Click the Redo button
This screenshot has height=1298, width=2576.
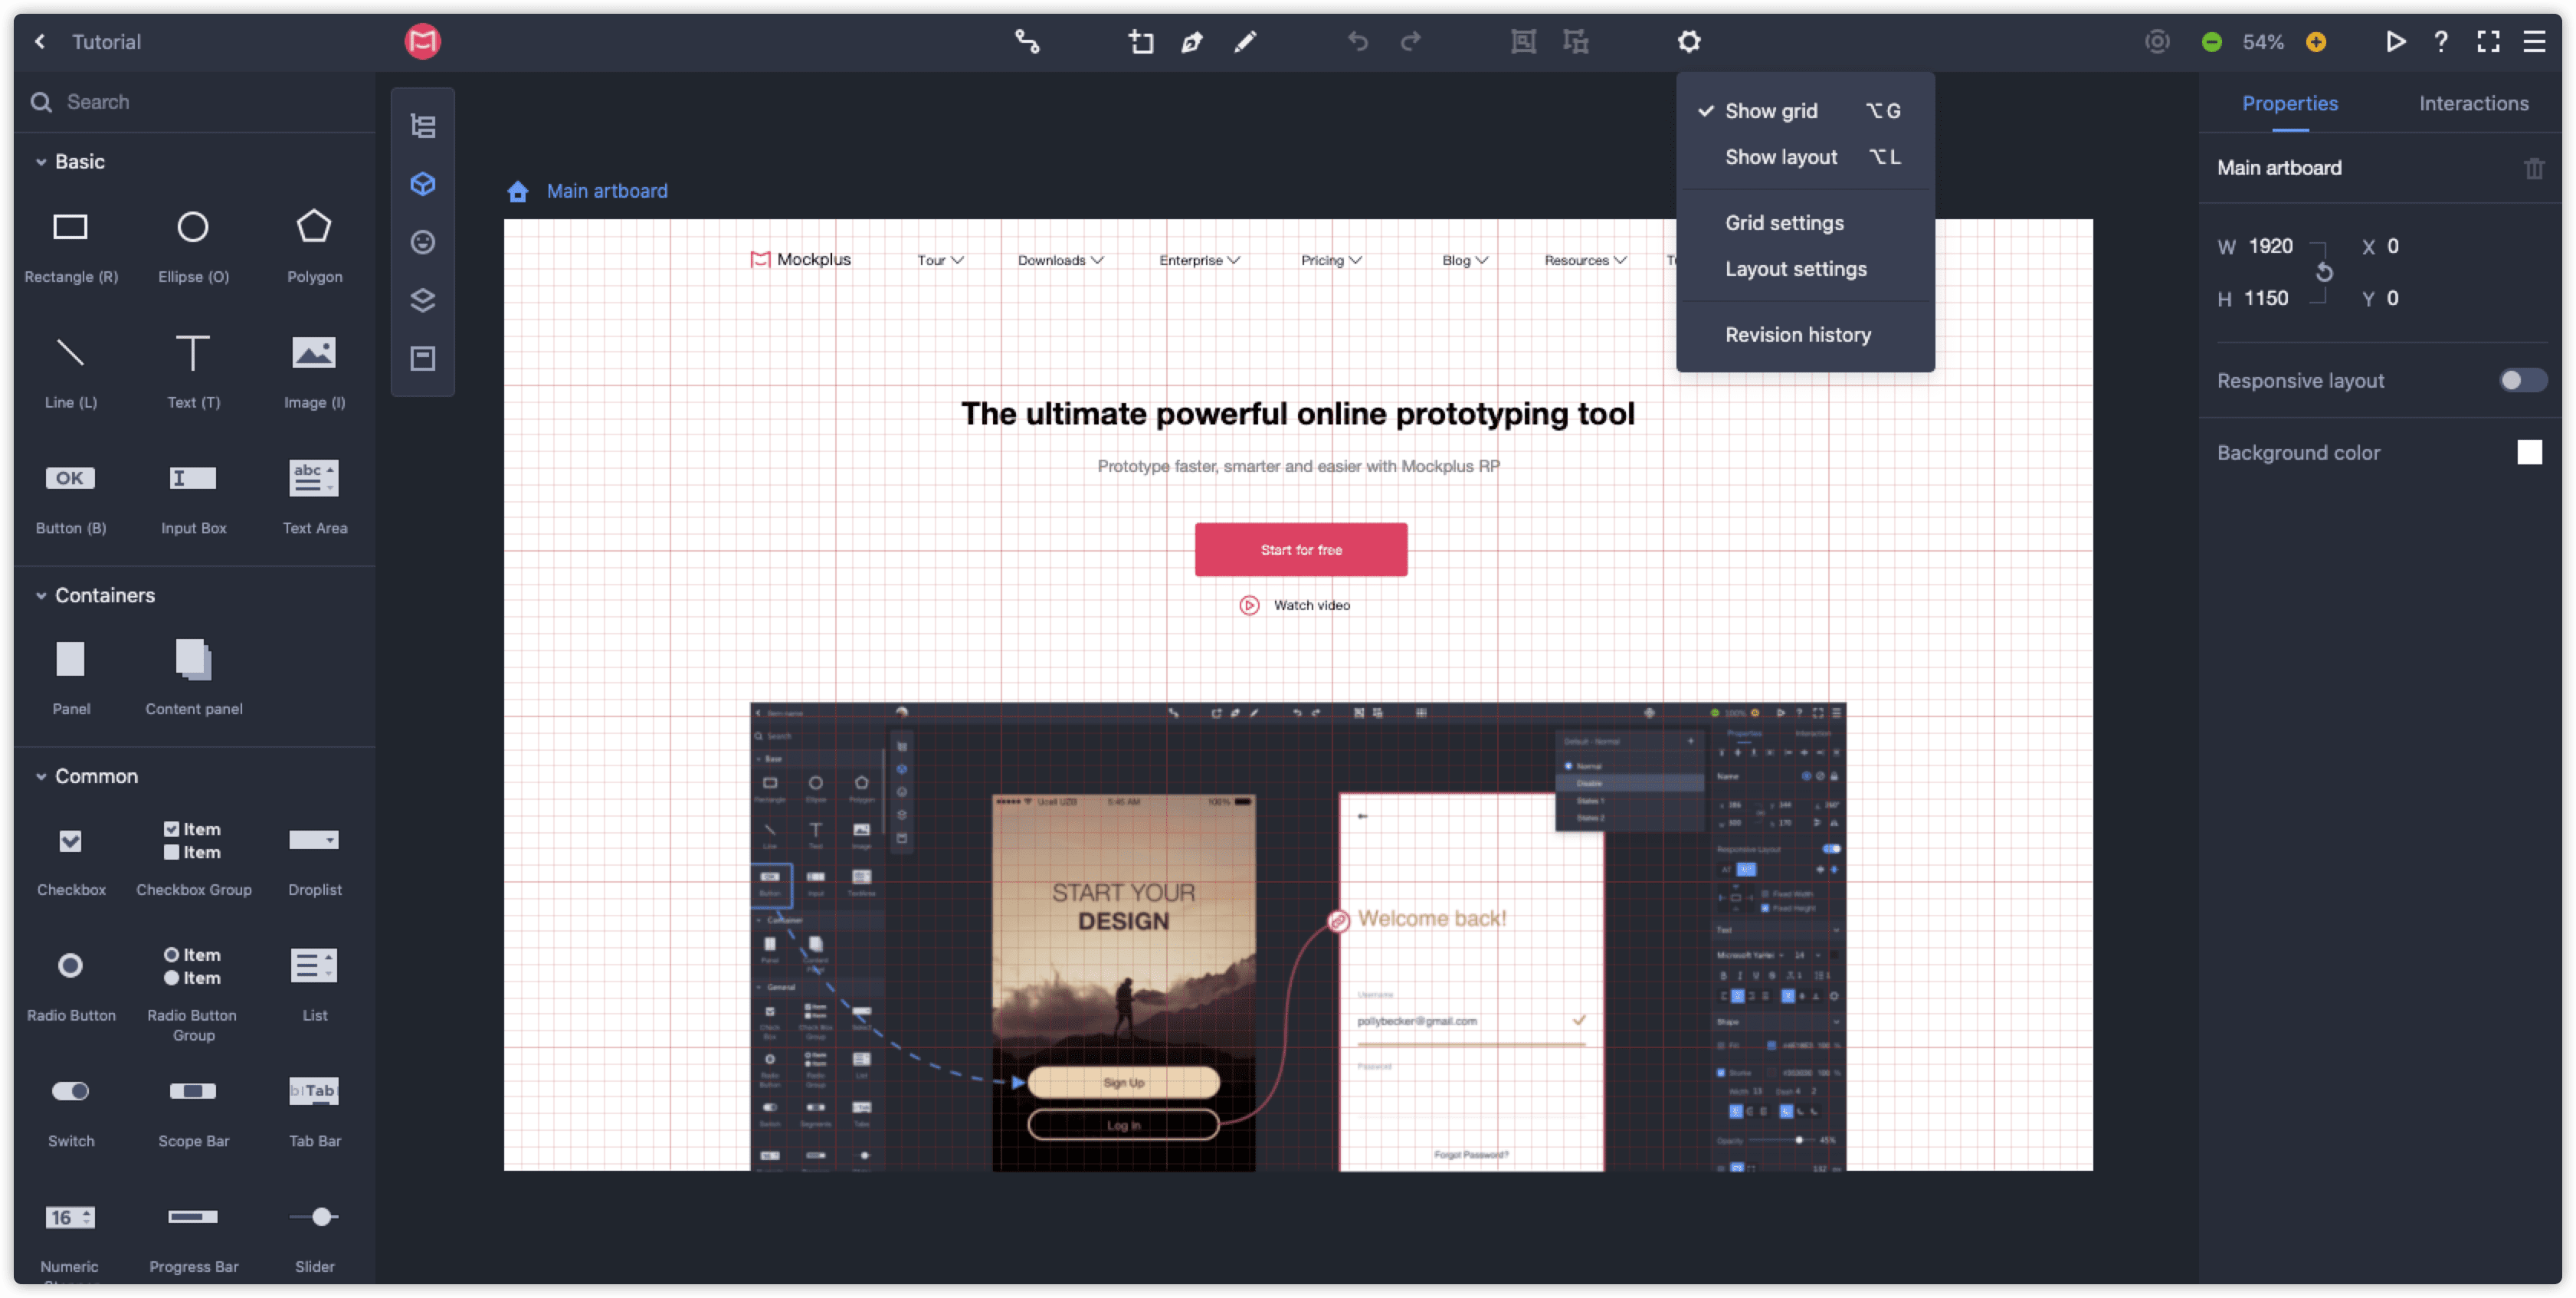(x=1411, y=40)
